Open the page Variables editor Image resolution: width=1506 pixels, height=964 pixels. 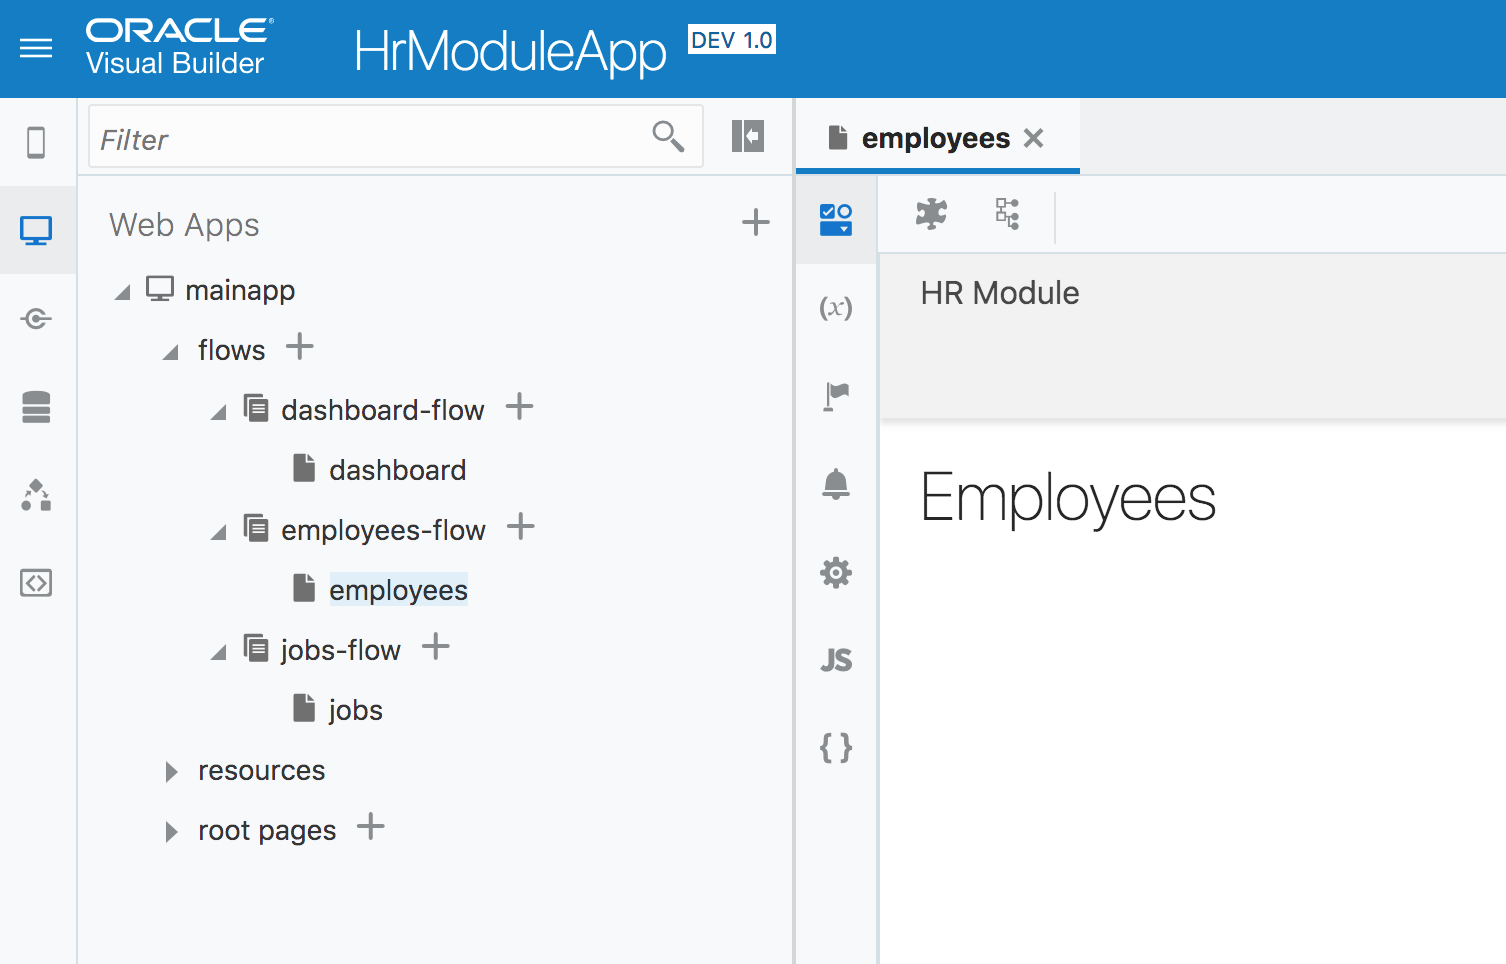click(836, 307)
